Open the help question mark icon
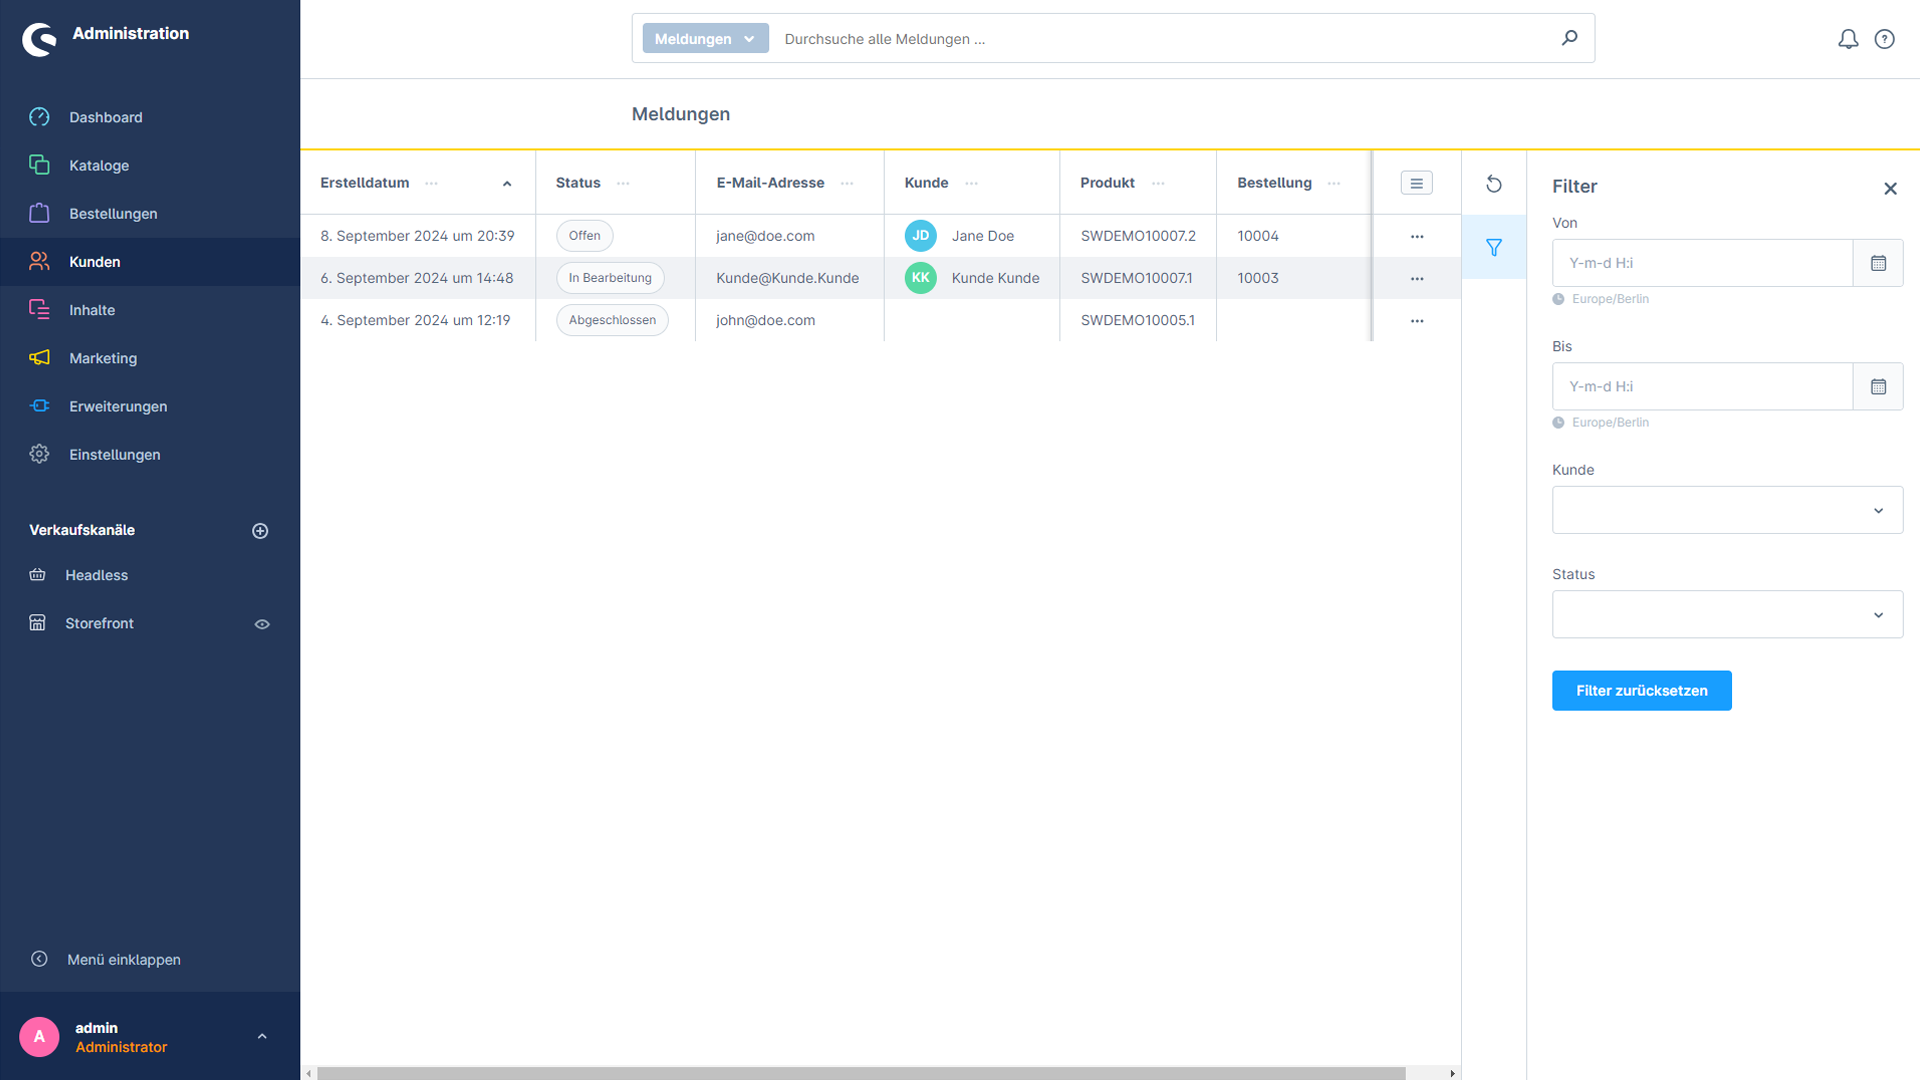The image size is (1920, 1080). click(x=1884, y=38)
